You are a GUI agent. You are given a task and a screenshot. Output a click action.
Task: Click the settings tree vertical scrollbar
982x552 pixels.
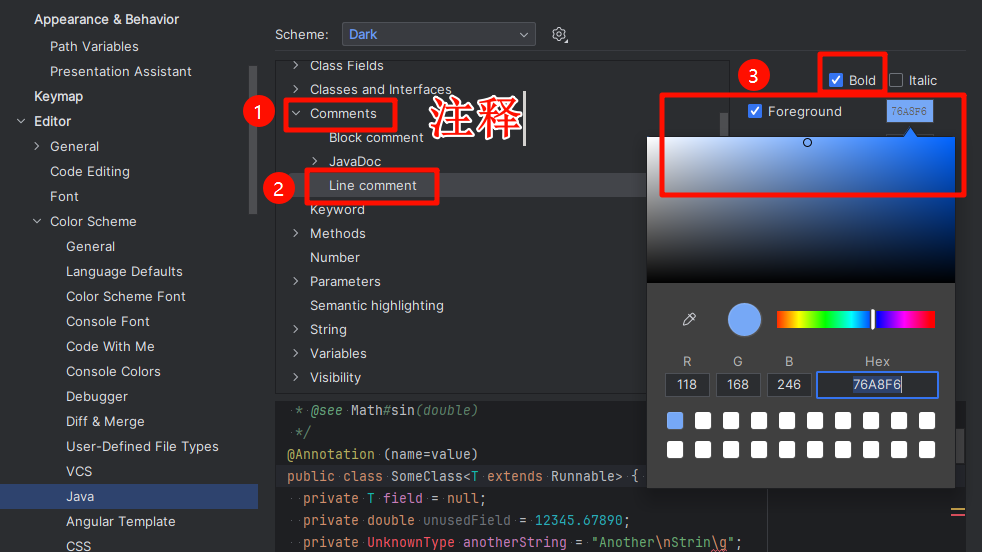tap(253, 140)
